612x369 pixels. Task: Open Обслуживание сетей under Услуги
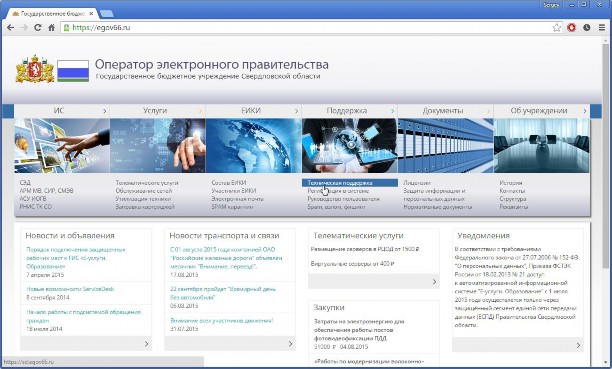[x=144, y=191]
